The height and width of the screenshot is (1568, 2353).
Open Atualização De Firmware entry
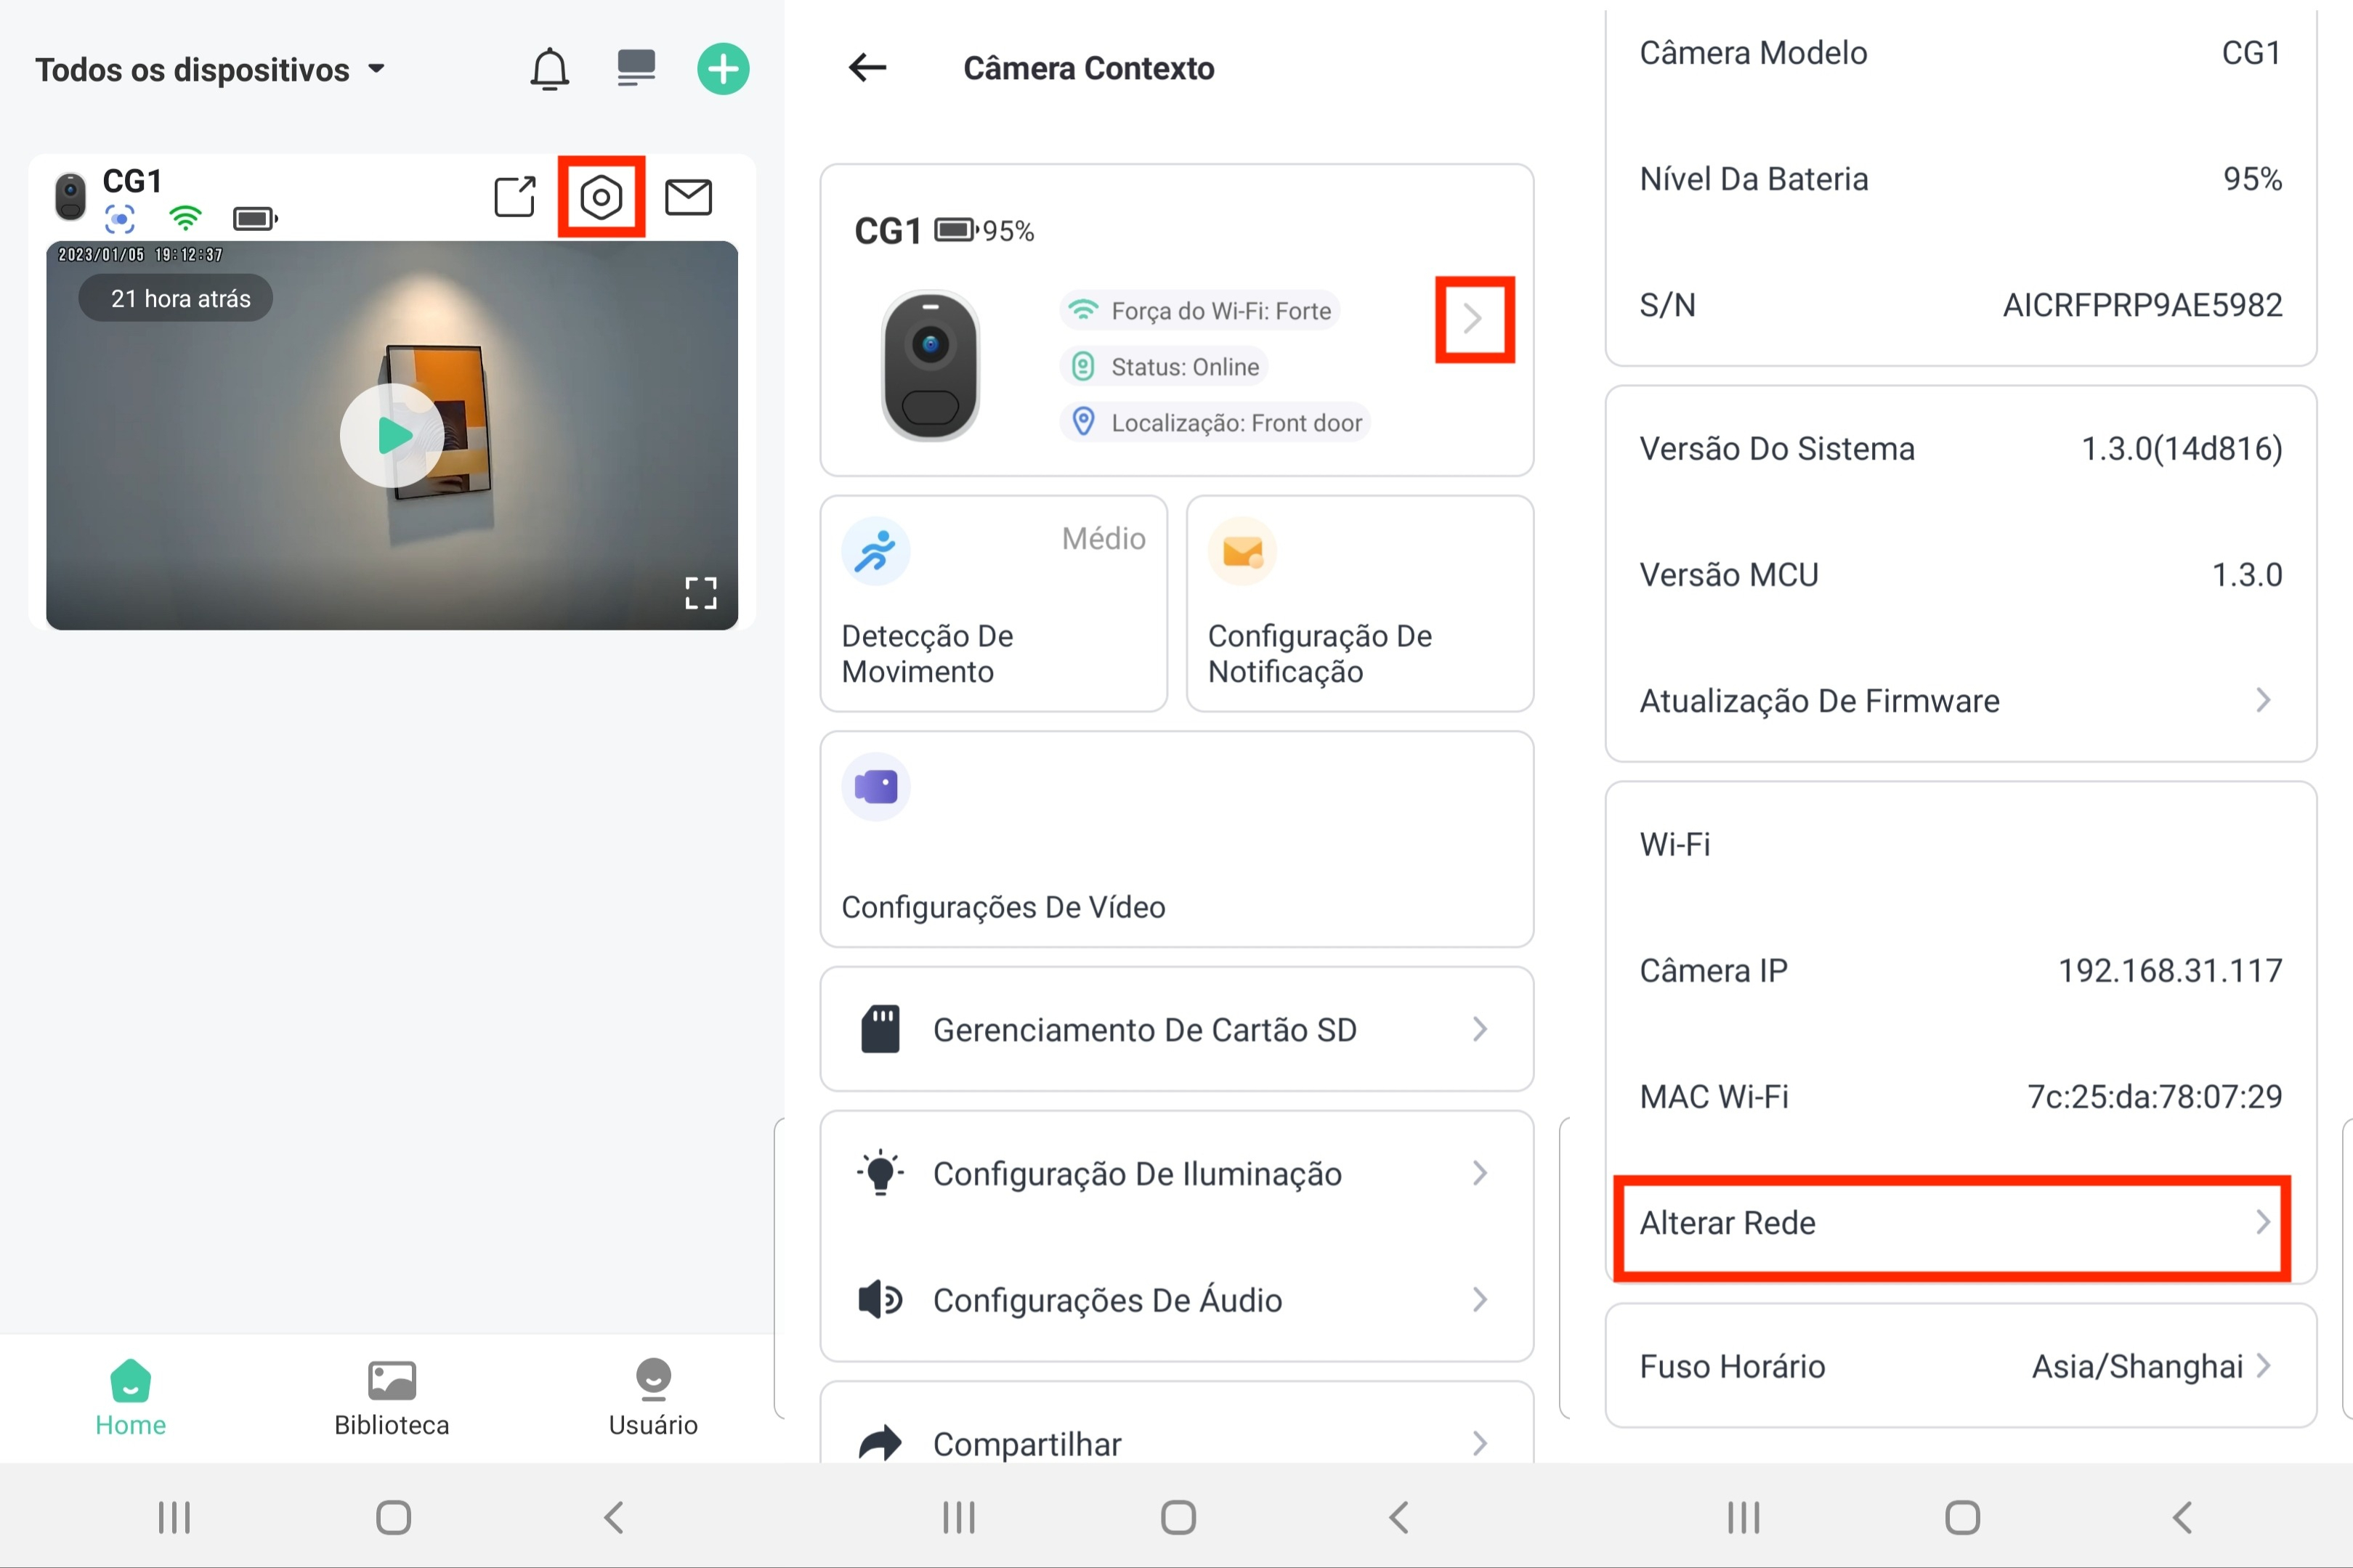(x=1960, y=700)
